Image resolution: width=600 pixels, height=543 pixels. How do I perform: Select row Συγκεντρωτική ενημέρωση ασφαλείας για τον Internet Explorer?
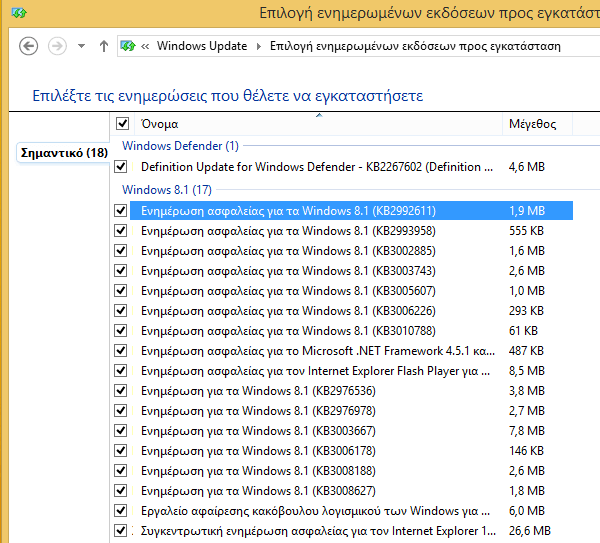click(351, 531)
